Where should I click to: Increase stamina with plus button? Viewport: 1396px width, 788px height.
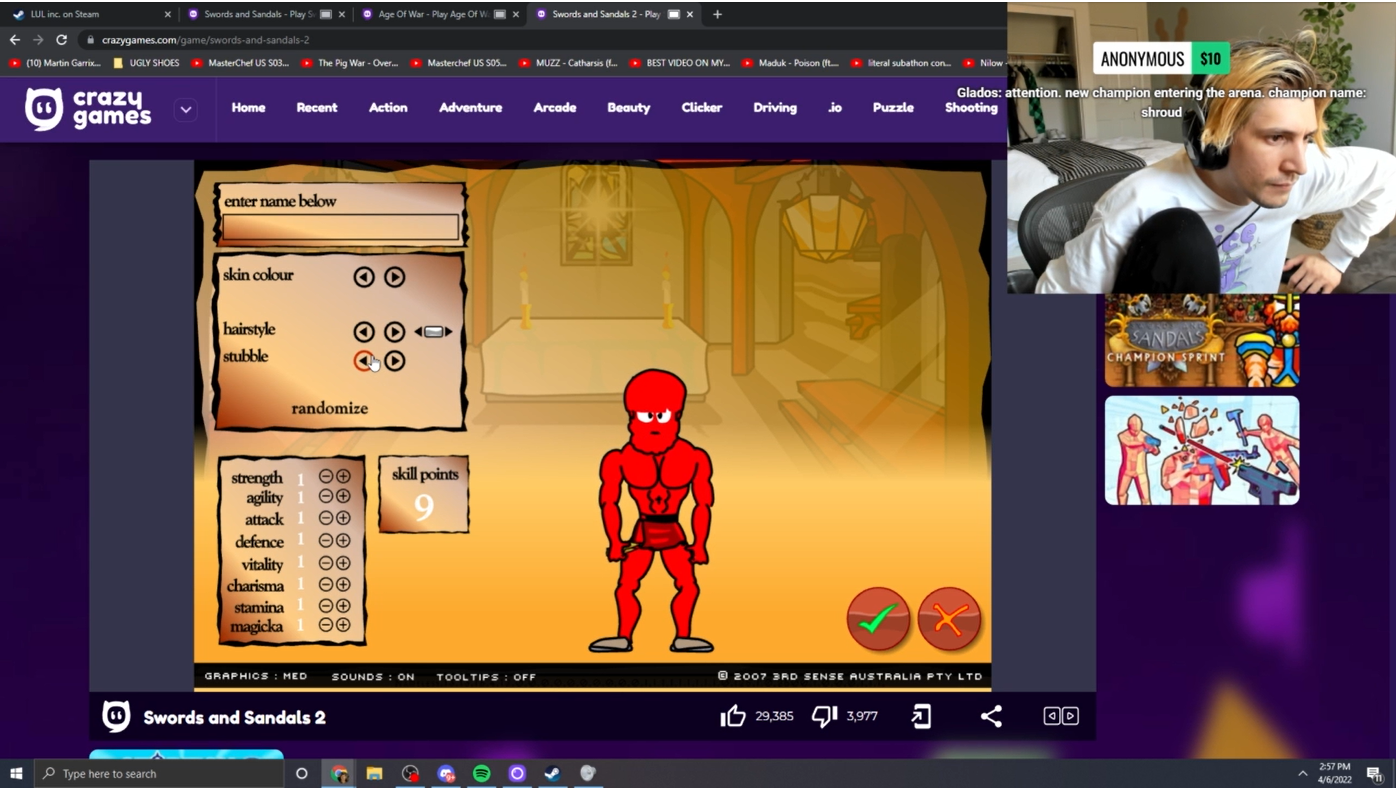click(x=343, y=605)
